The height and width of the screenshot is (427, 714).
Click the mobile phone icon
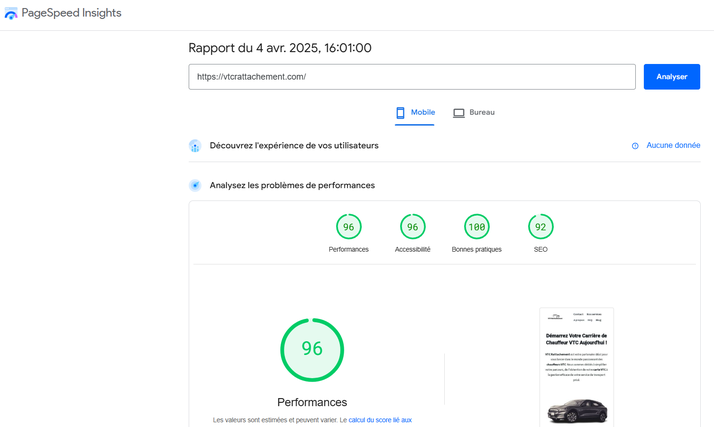pyautogui.click(x=401, y=113)
